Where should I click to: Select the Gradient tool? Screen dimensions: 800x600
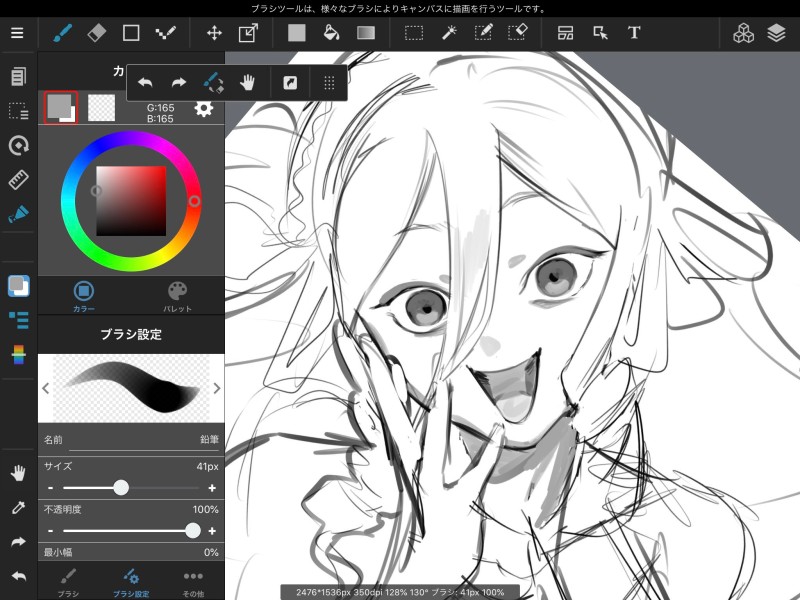pyautogui.click(x=366, y=33)
